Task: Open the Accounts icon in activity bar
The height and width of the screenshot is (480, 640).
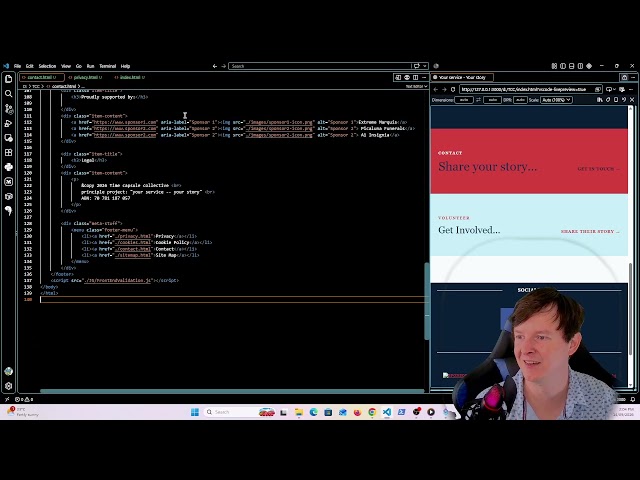Action: point(9,371)
